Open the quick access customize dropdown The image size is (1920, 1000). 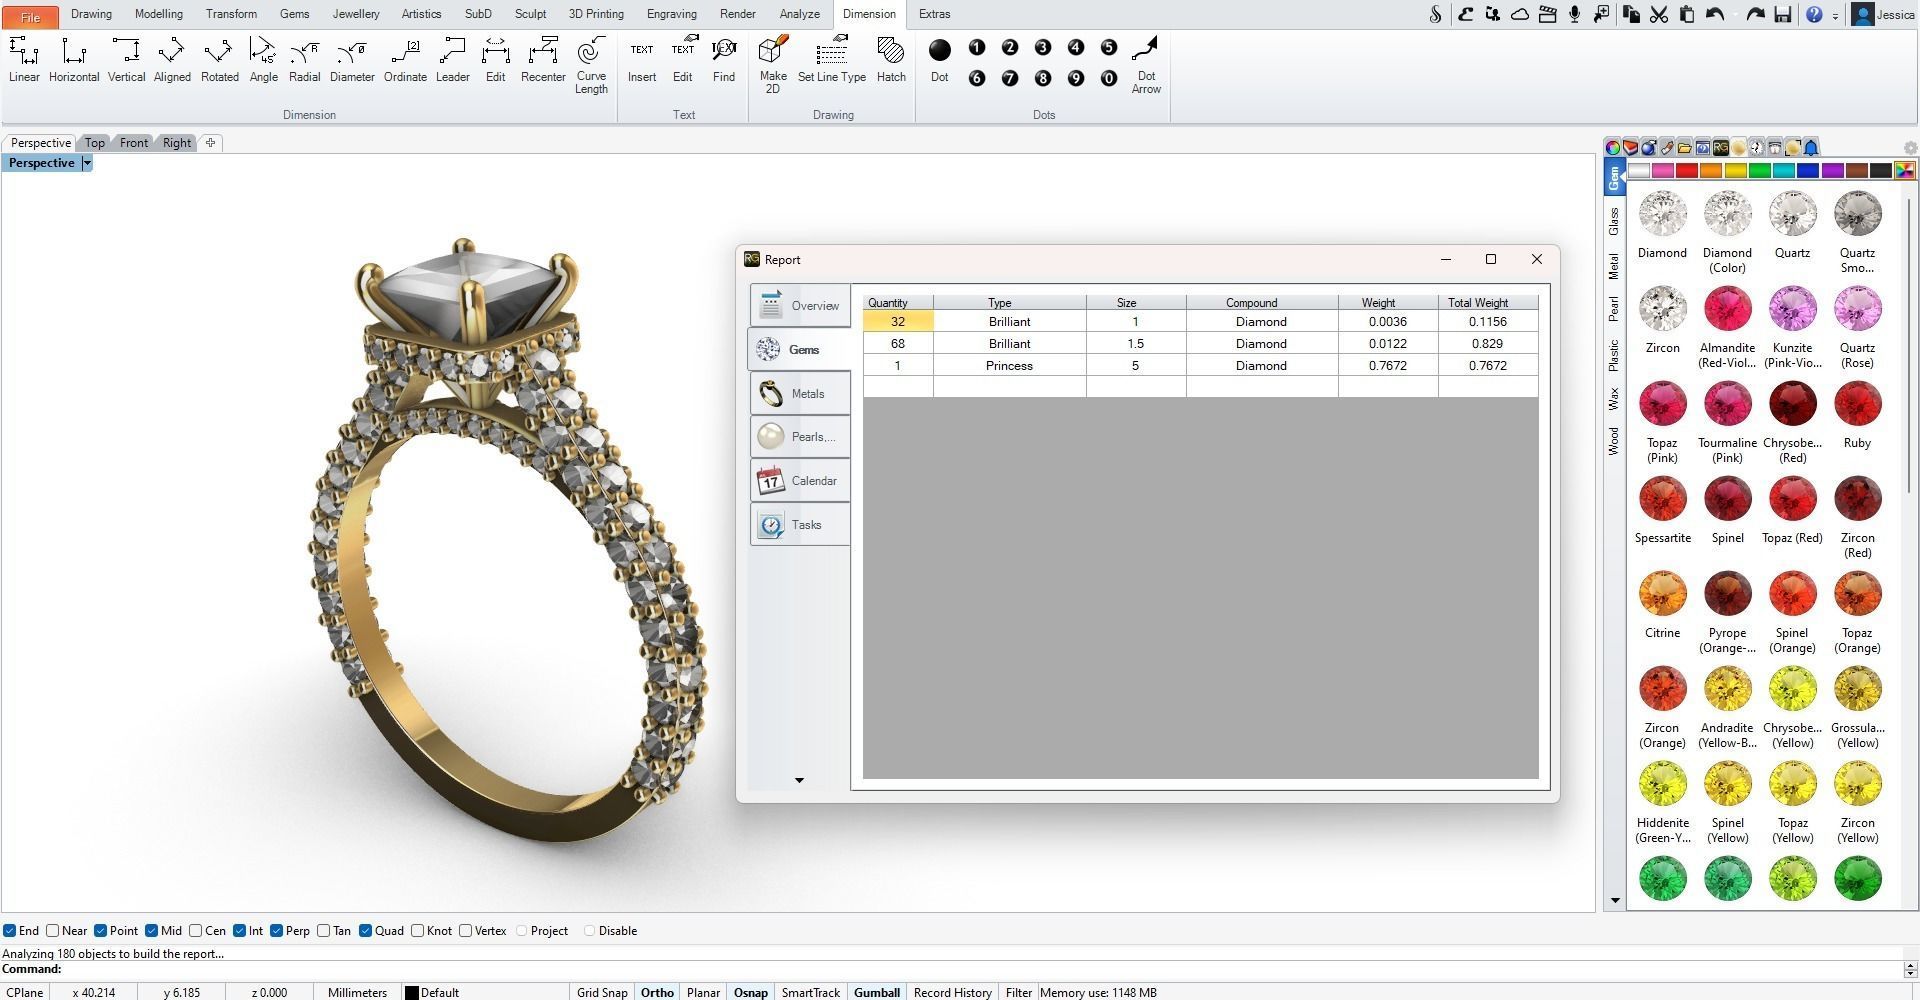coord(1835,16)
